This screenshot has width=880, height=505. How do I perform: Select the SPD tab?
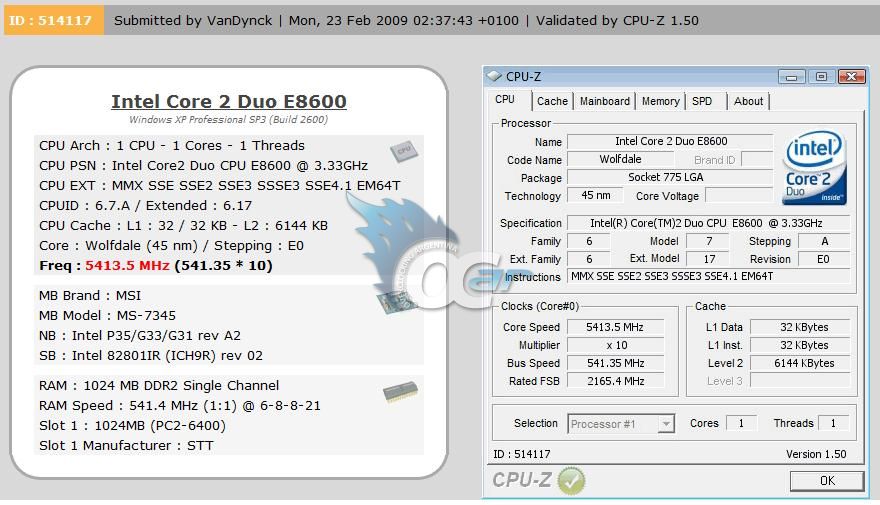[702, 102]
